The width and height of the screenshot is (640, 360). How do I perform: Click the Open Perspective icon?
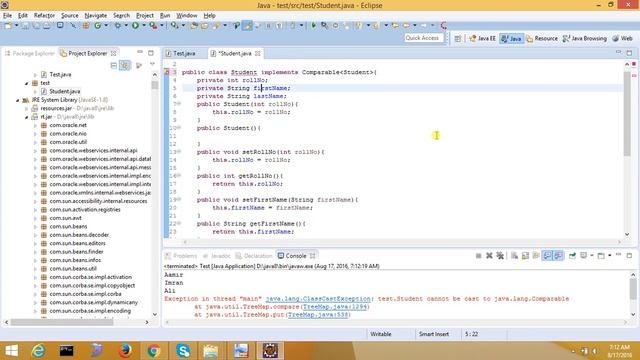[458, 38]
